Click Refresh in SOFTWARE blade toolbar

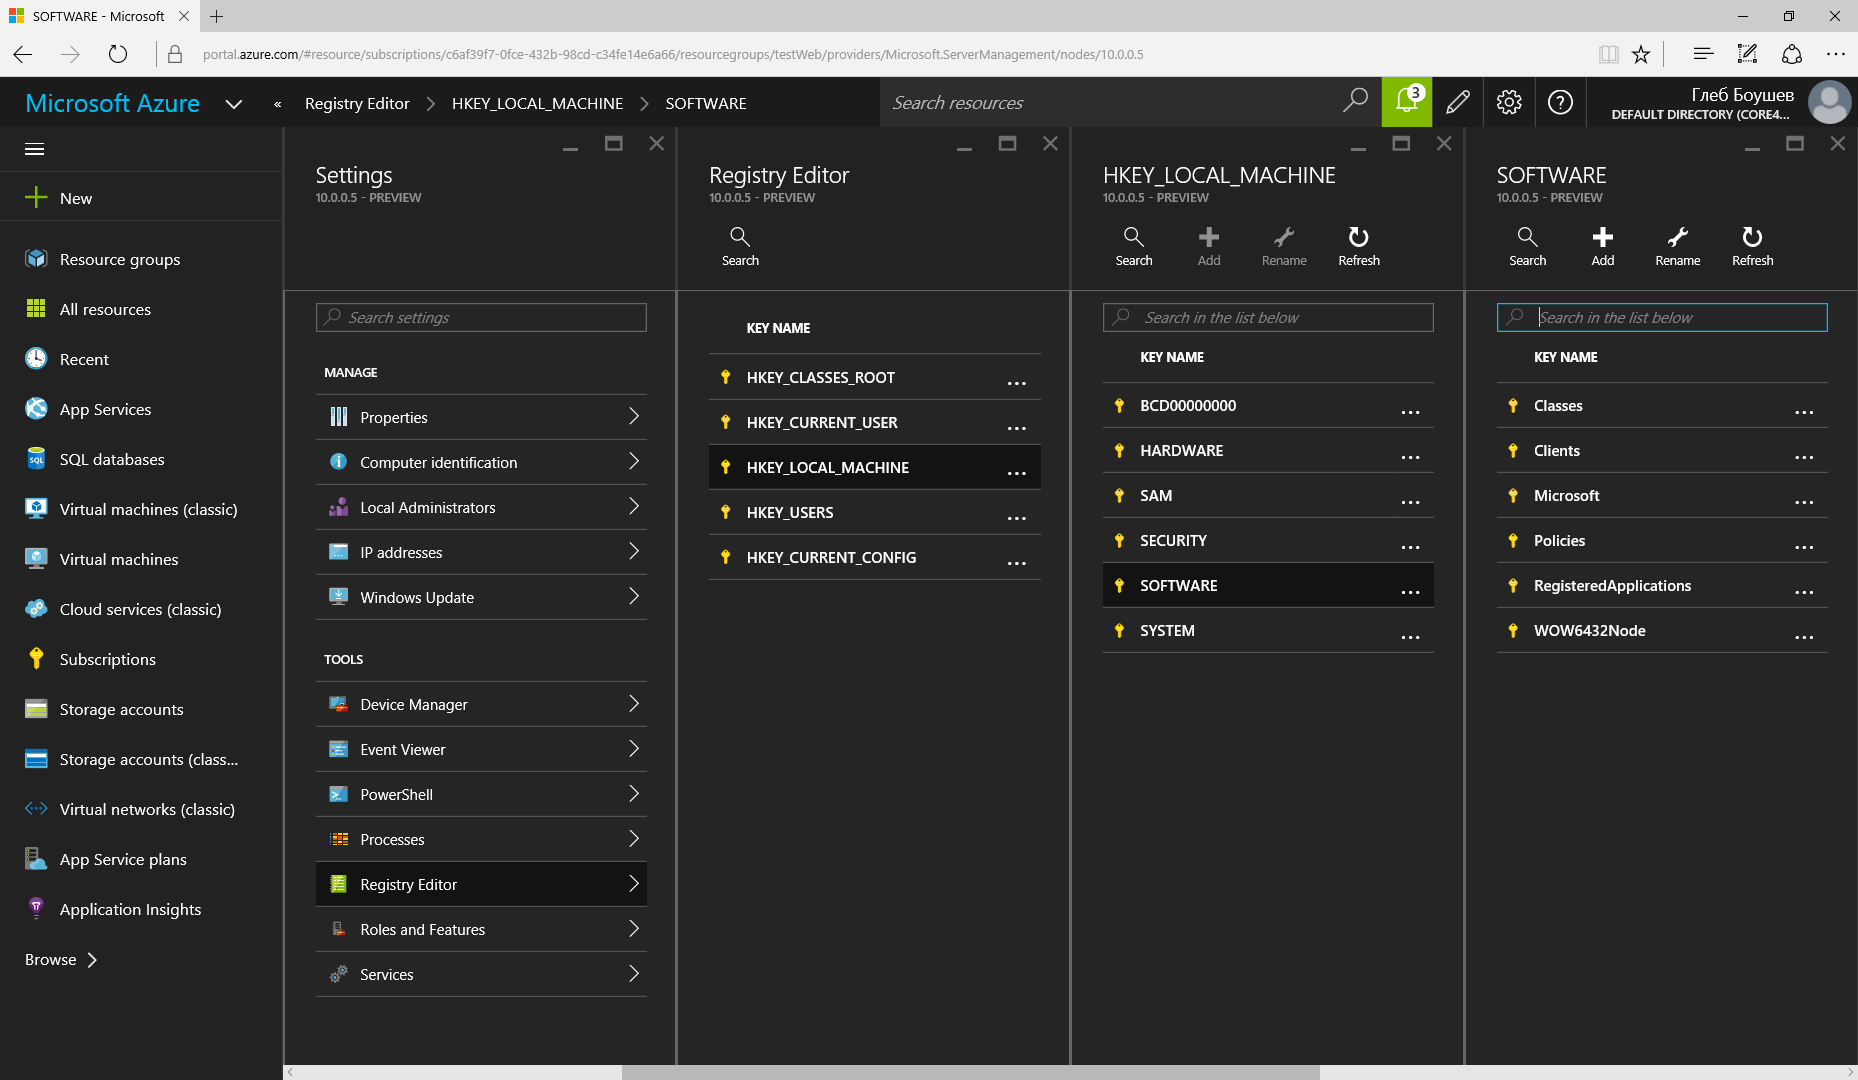click(x=1753, y=246)
